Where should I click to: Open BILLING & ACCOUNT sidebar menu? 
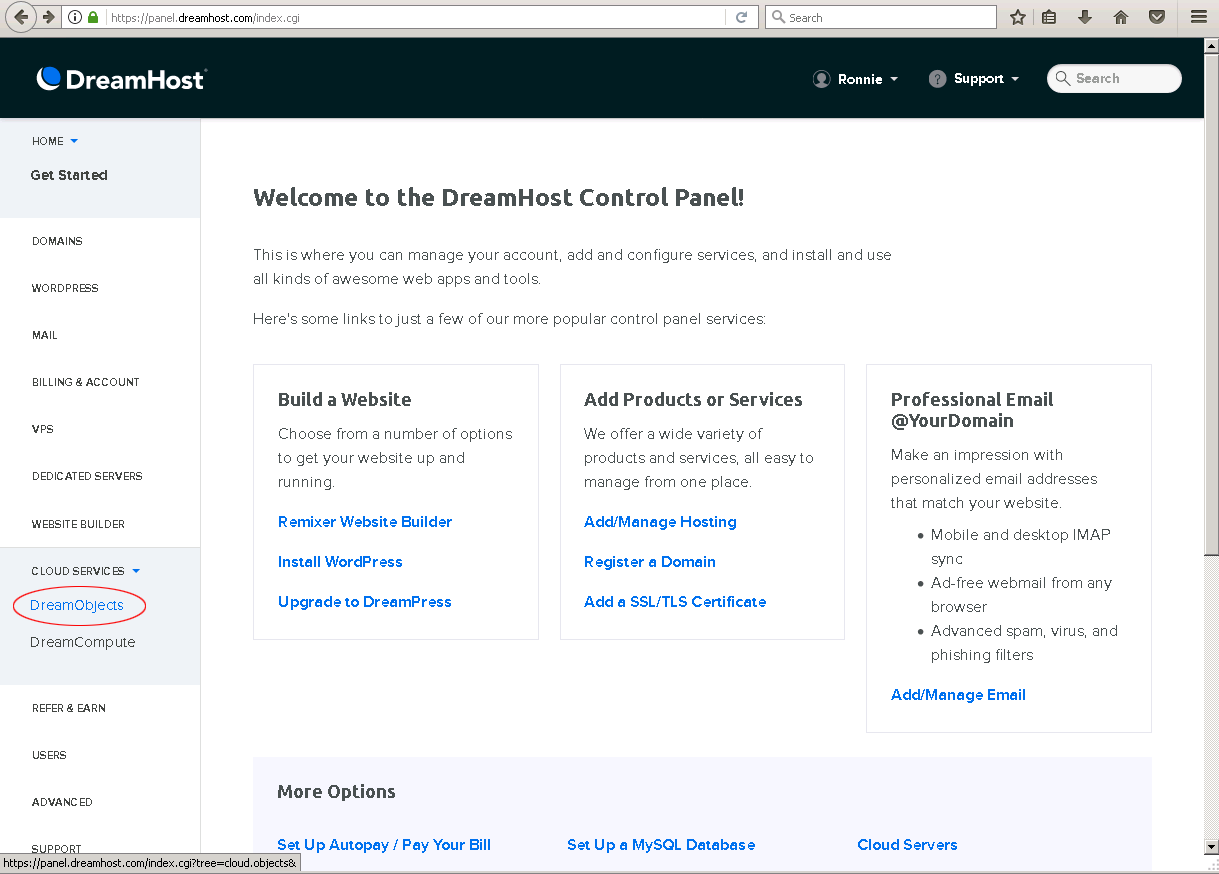tap(85, 382)
